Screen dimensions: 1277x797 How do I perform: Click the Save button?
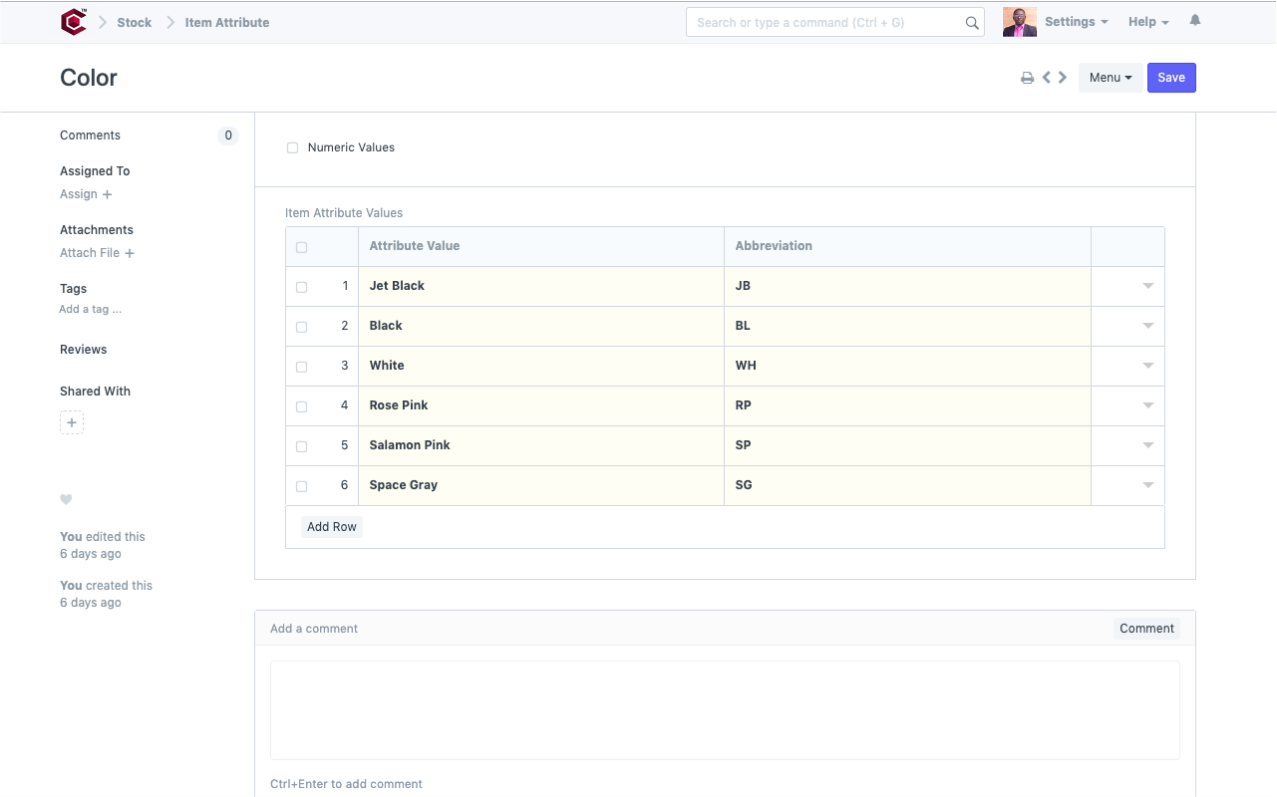tap(1171, 78)
